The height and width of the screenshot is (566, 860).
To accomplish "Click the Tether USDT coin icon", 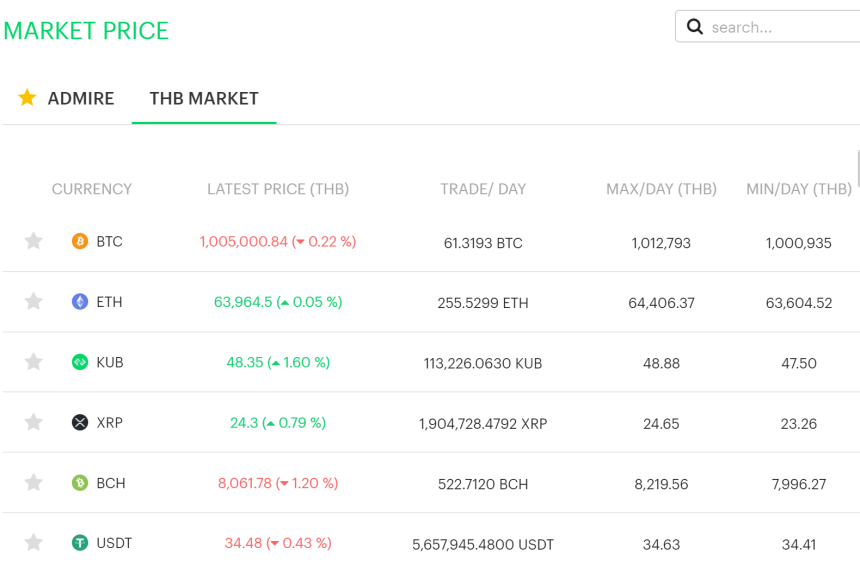I will pyautogui.click(x=80, y=543).
